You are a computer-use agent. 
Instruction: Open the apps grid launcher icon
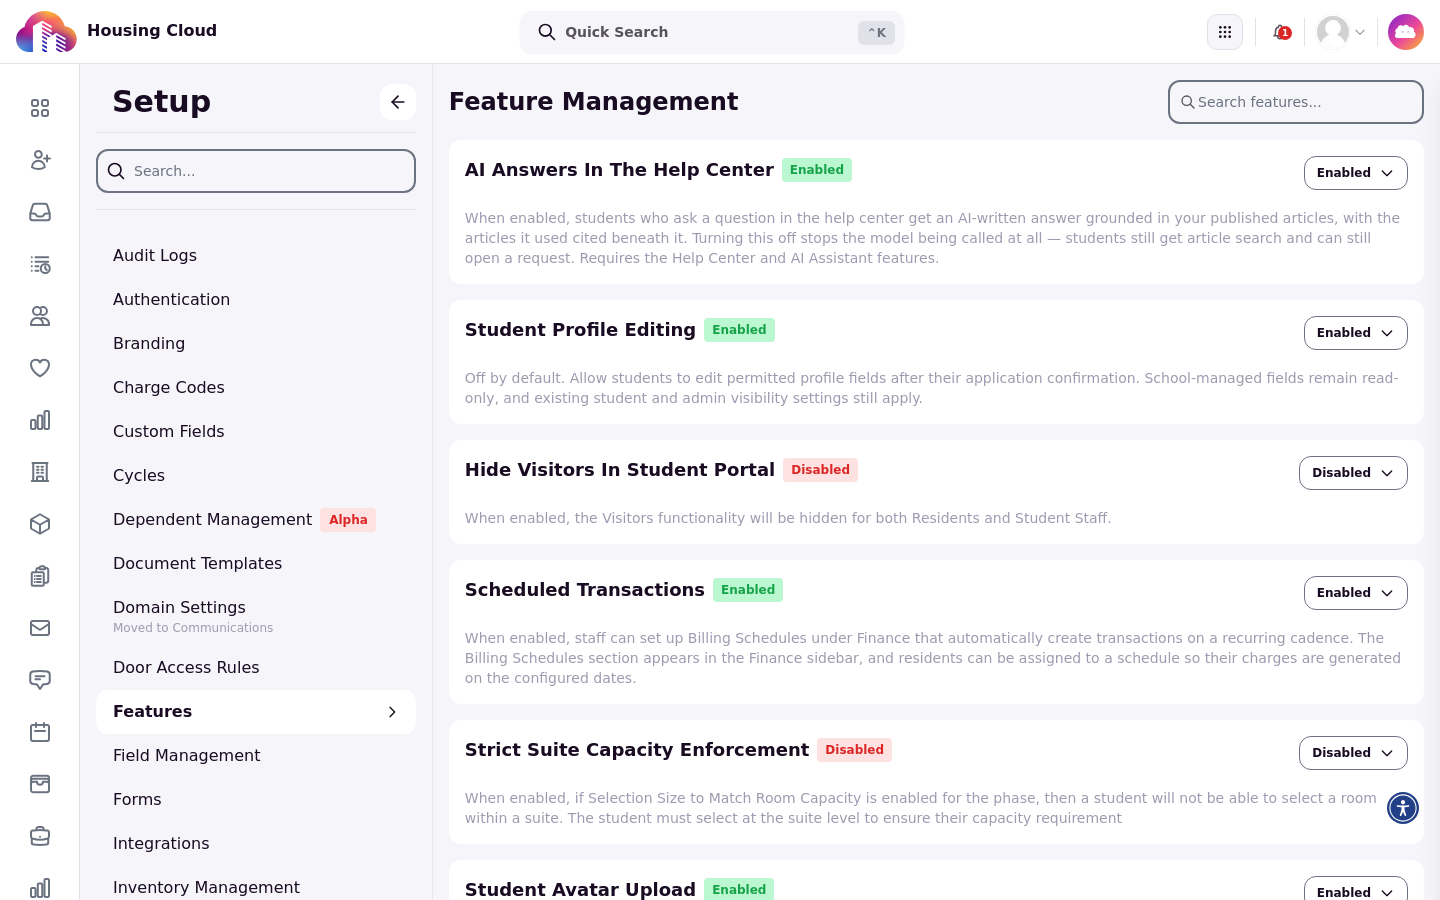pyautogui.click(x=1225, y=32)
